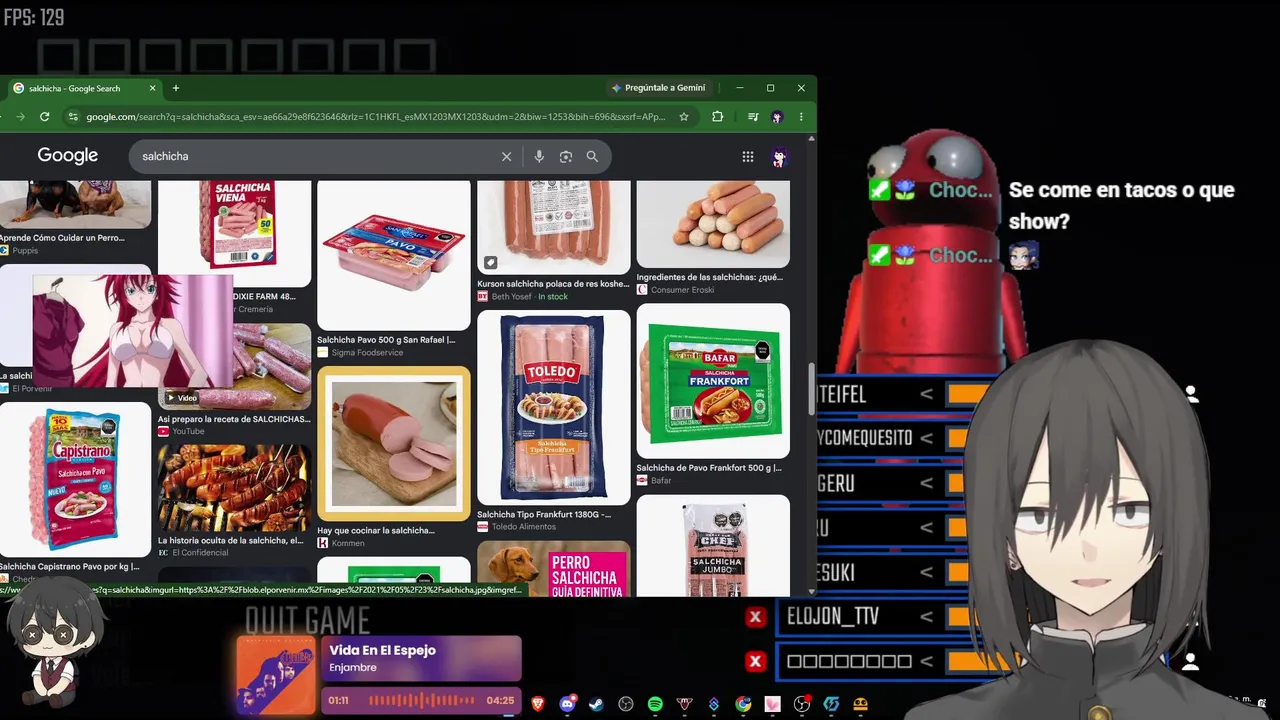This screenshot has width=1280, height=720.
Task: Open Kurson salchicha polaca result link
Action: pyautogui.click(x=553, y=284)
